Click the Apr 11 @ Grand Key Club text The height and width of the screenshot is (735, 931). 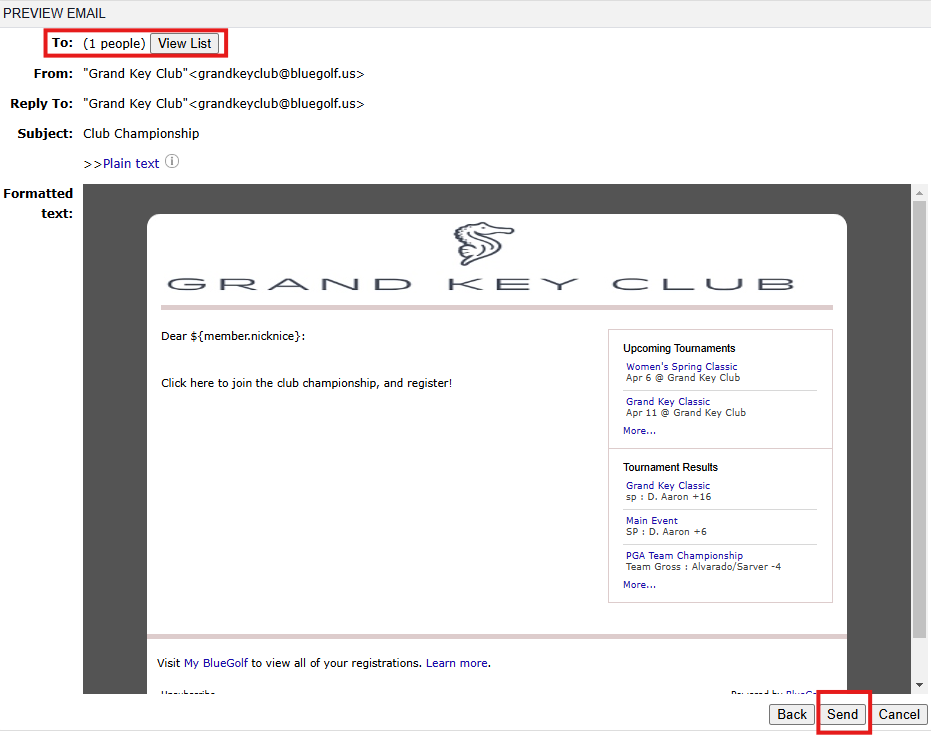(x=686, y=413)
